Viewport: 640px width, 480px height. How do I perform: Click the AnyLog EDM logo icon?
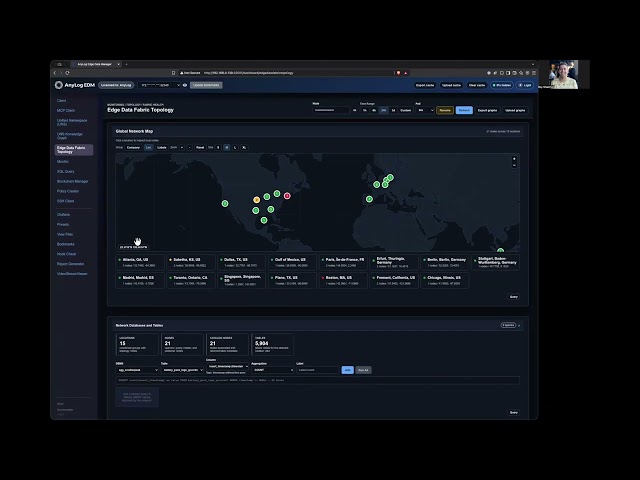click(x=59, y=85)
